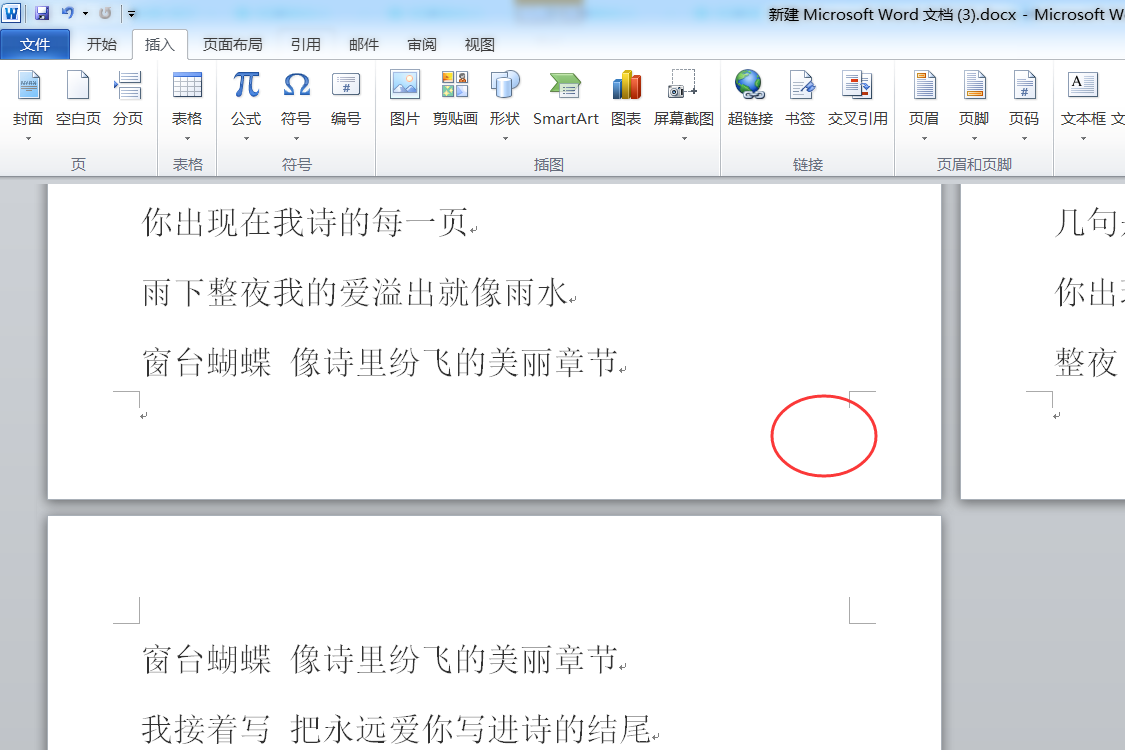
Task: Select the Insert (插入) tab
Action: tap(159, 44)
